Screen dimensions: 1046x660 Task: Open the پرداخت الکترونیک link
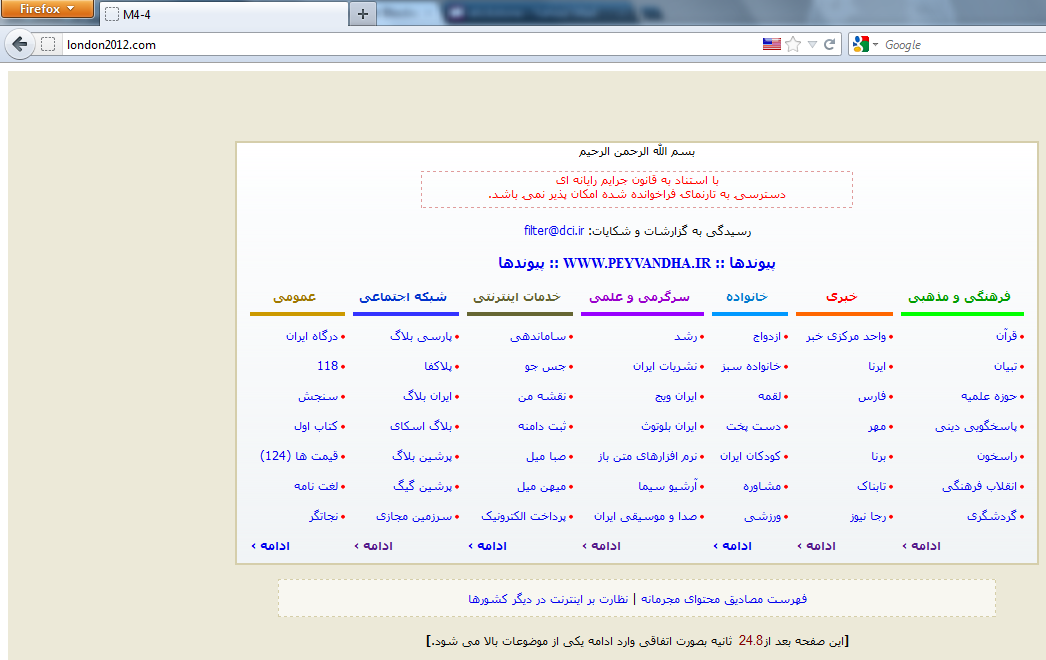click(x=524, y=517)
